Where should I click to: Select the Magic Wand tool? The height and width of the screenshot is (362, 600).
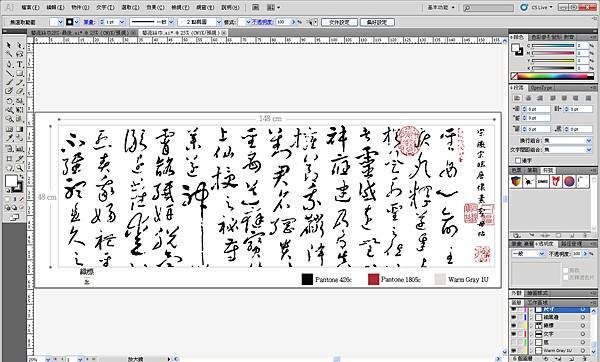pos(9,55)
